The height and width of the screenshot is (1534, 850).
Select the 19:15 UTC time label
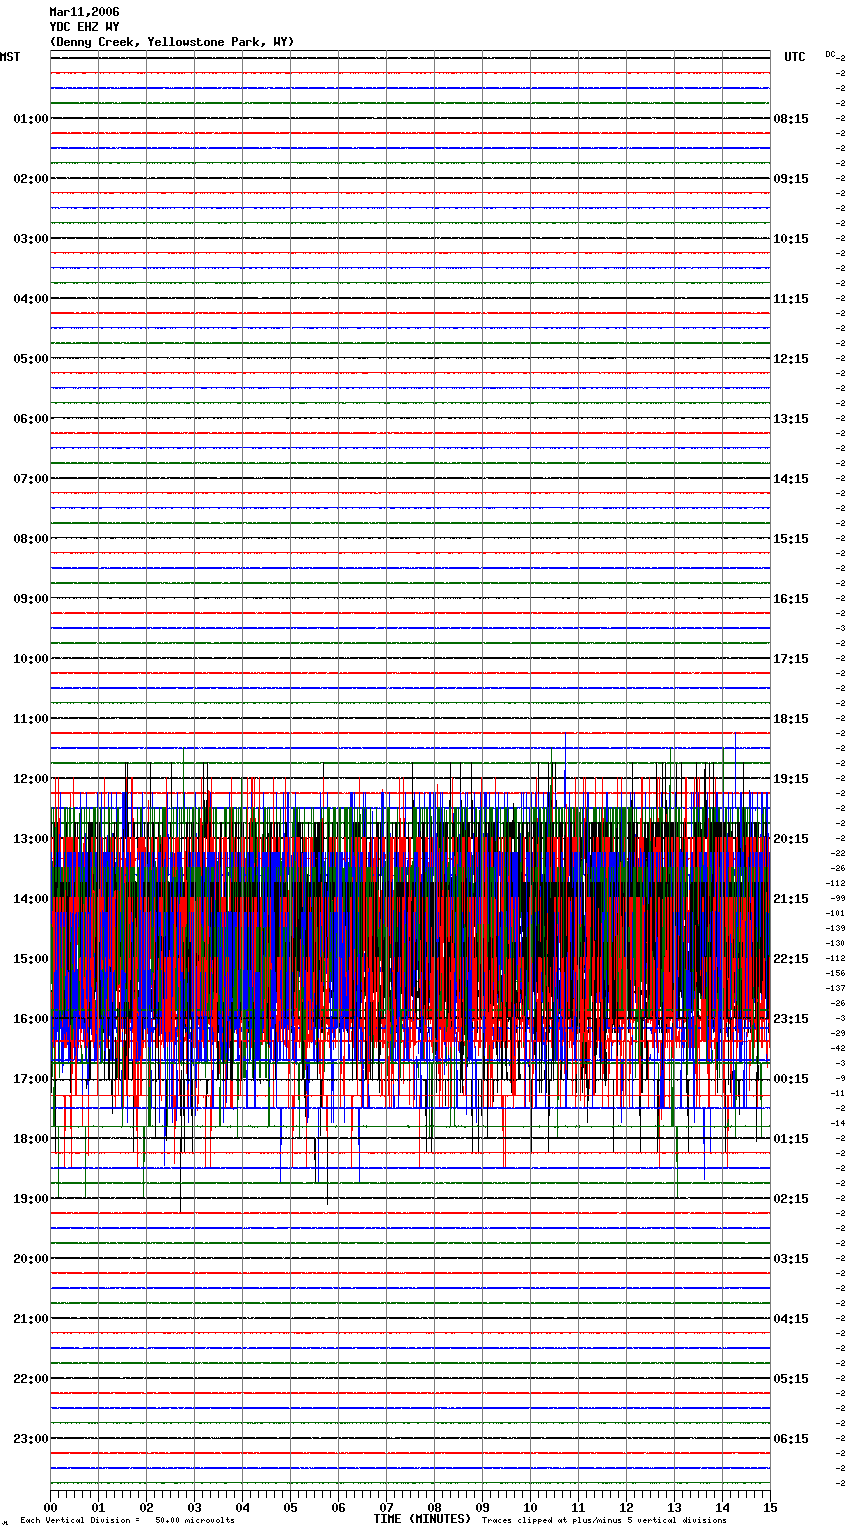point(791,779)
